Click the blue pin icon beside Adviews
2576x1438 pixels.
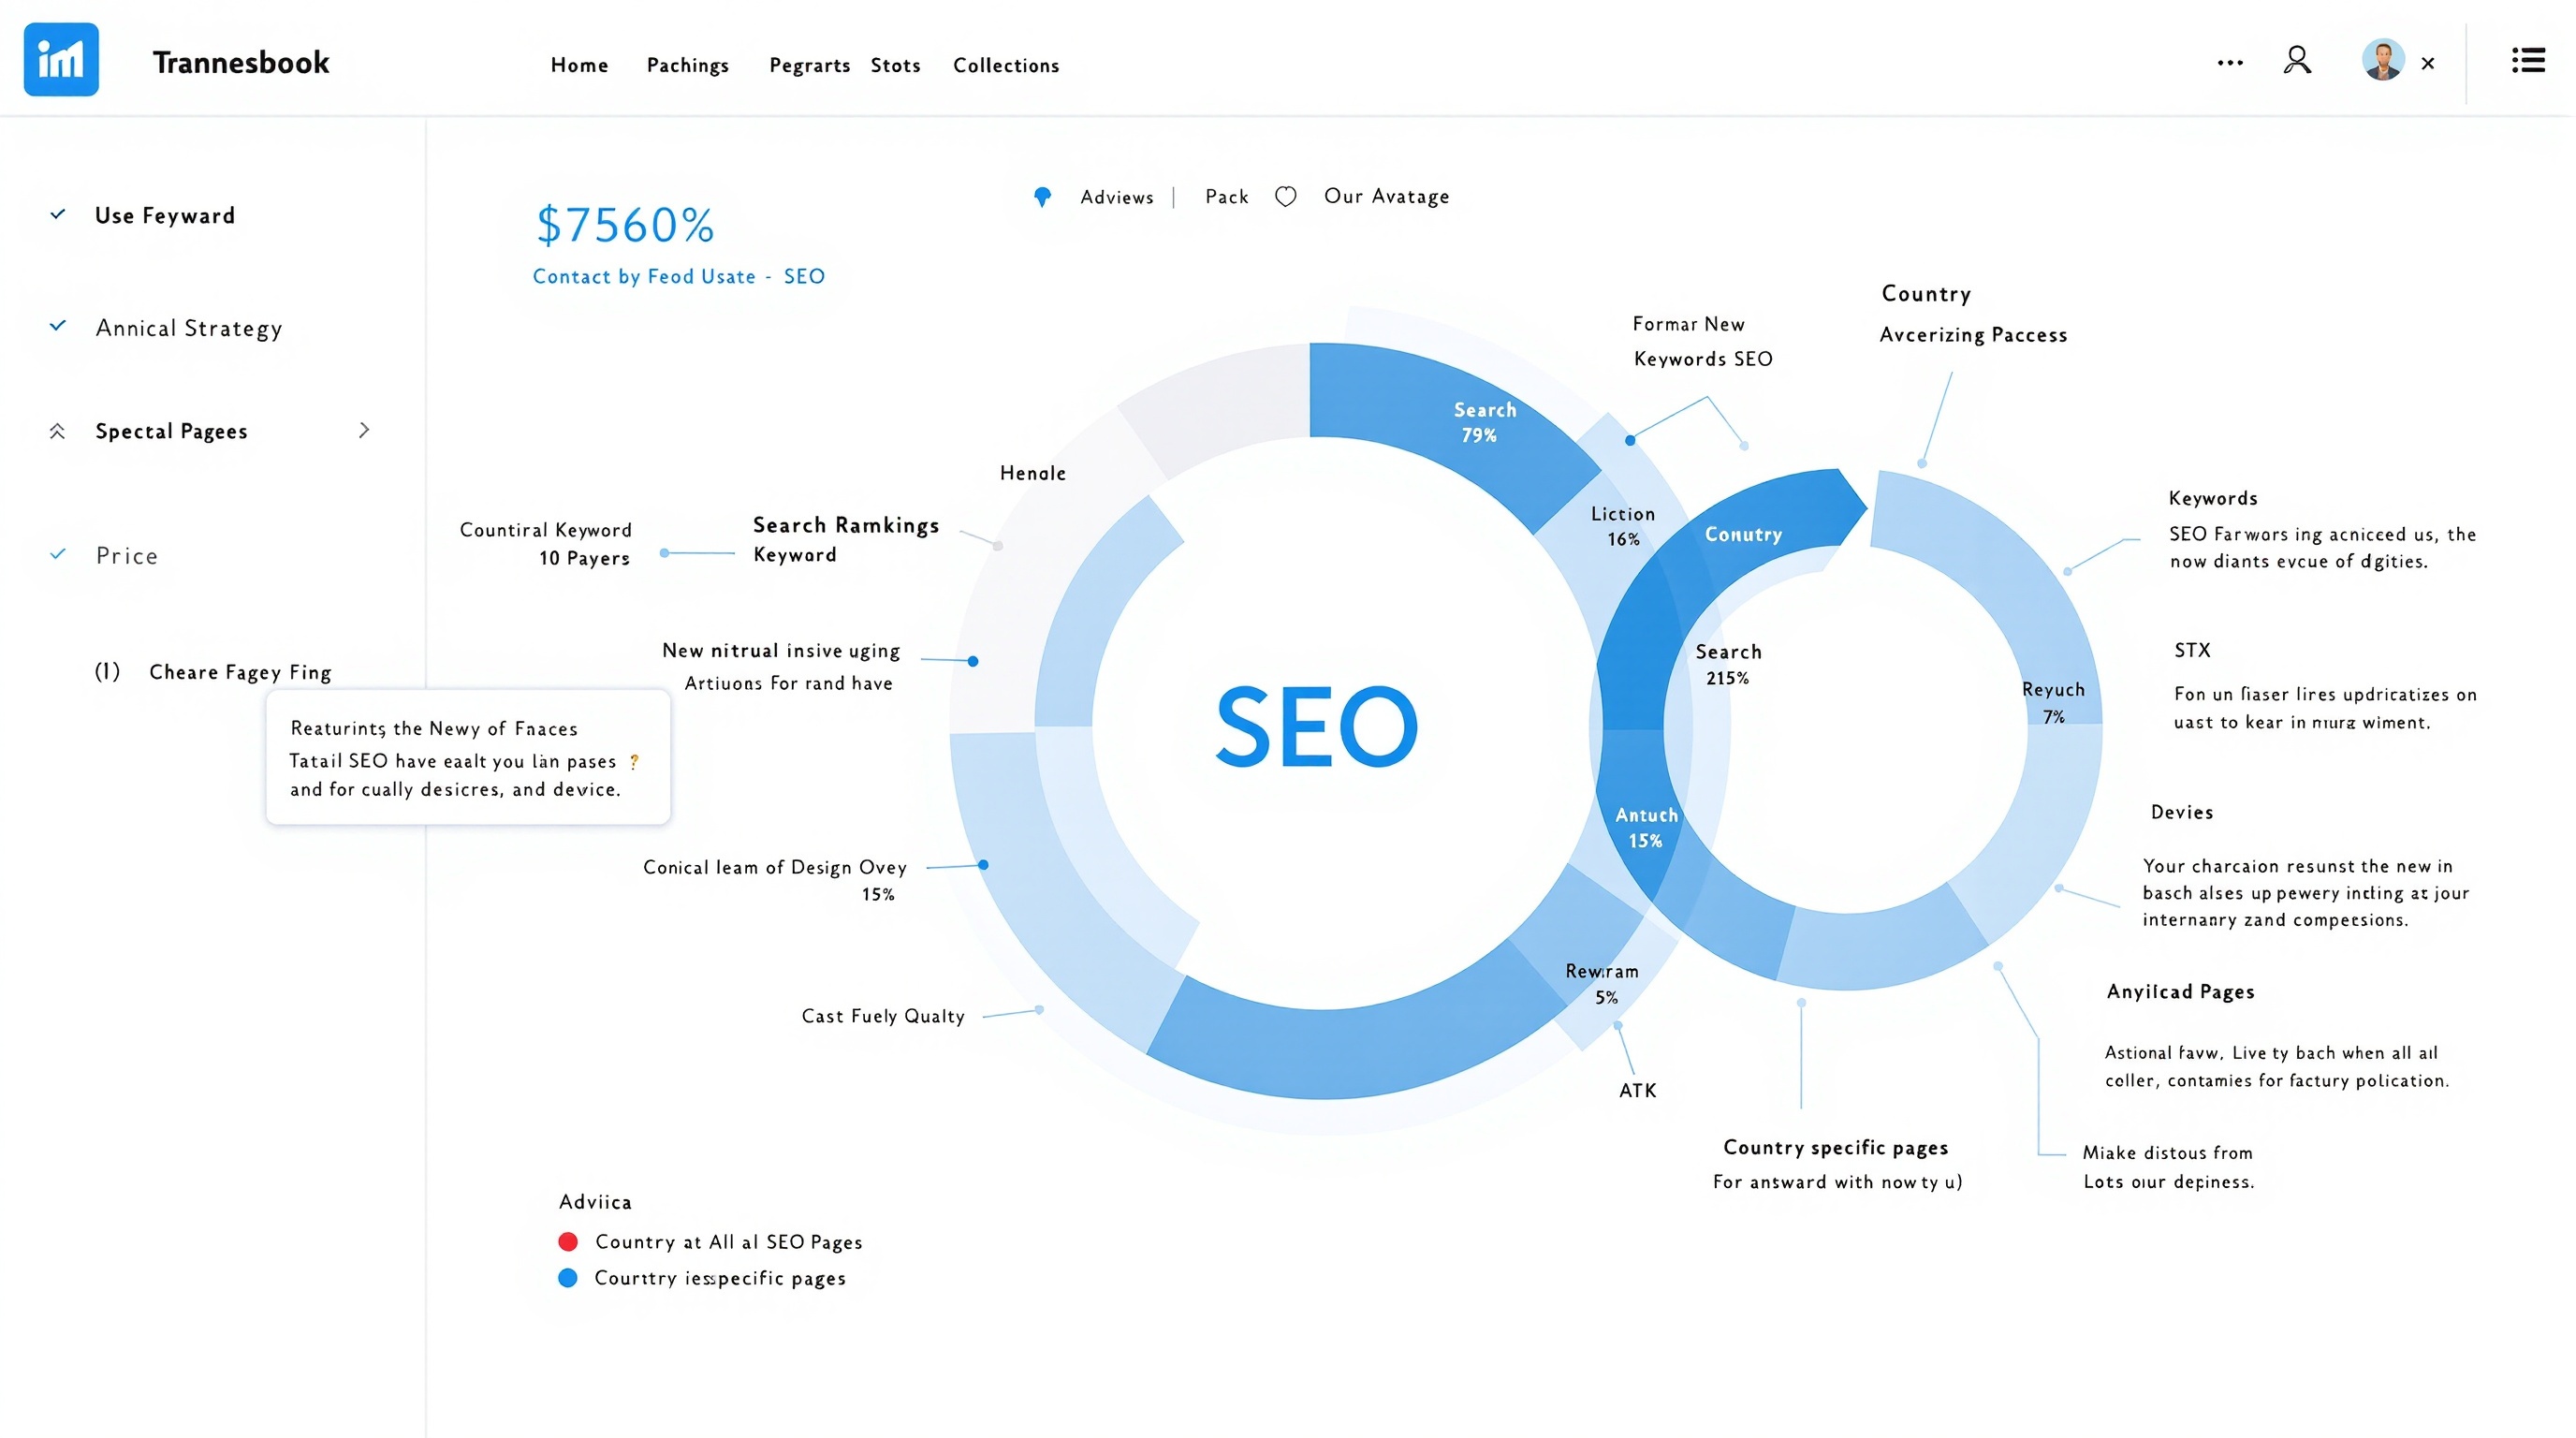(x=1042, y=197)
